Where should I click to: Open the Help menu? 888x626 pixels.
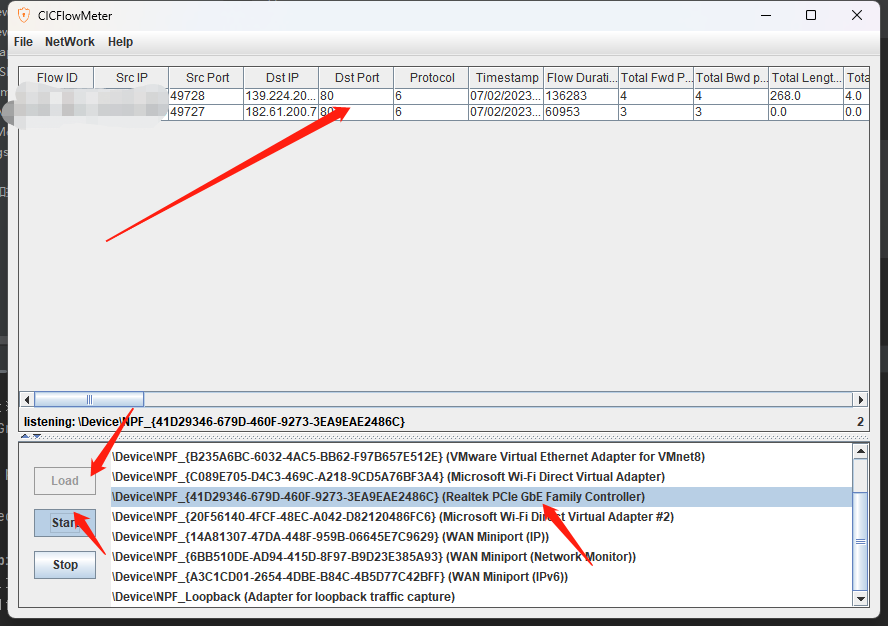coord(120,41)
